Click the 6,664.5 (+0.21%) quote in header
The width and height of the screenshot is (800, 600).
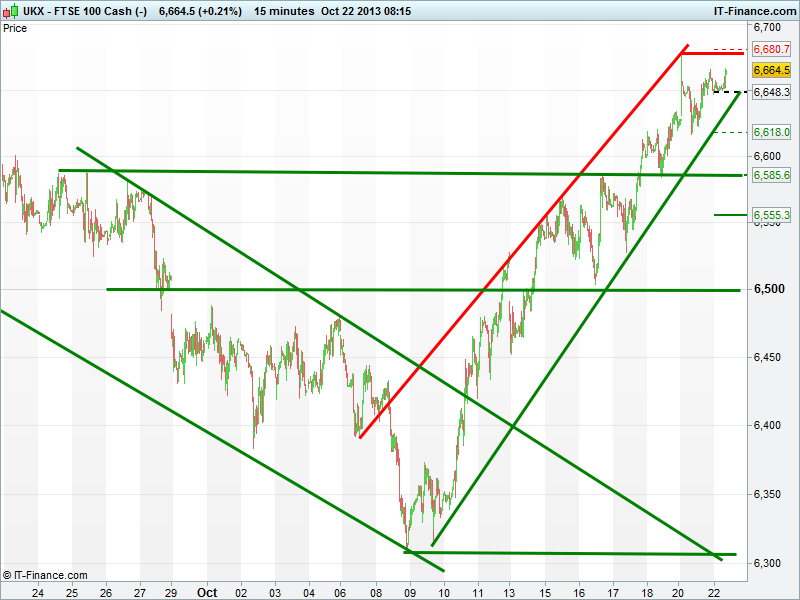pos(201,11)
